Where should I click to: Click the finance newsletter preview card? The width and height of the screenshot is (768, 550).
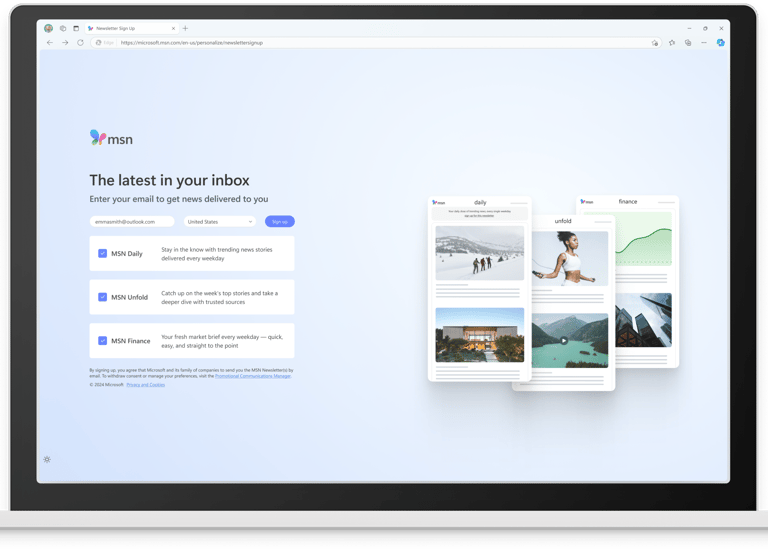(x=647, y=282)
